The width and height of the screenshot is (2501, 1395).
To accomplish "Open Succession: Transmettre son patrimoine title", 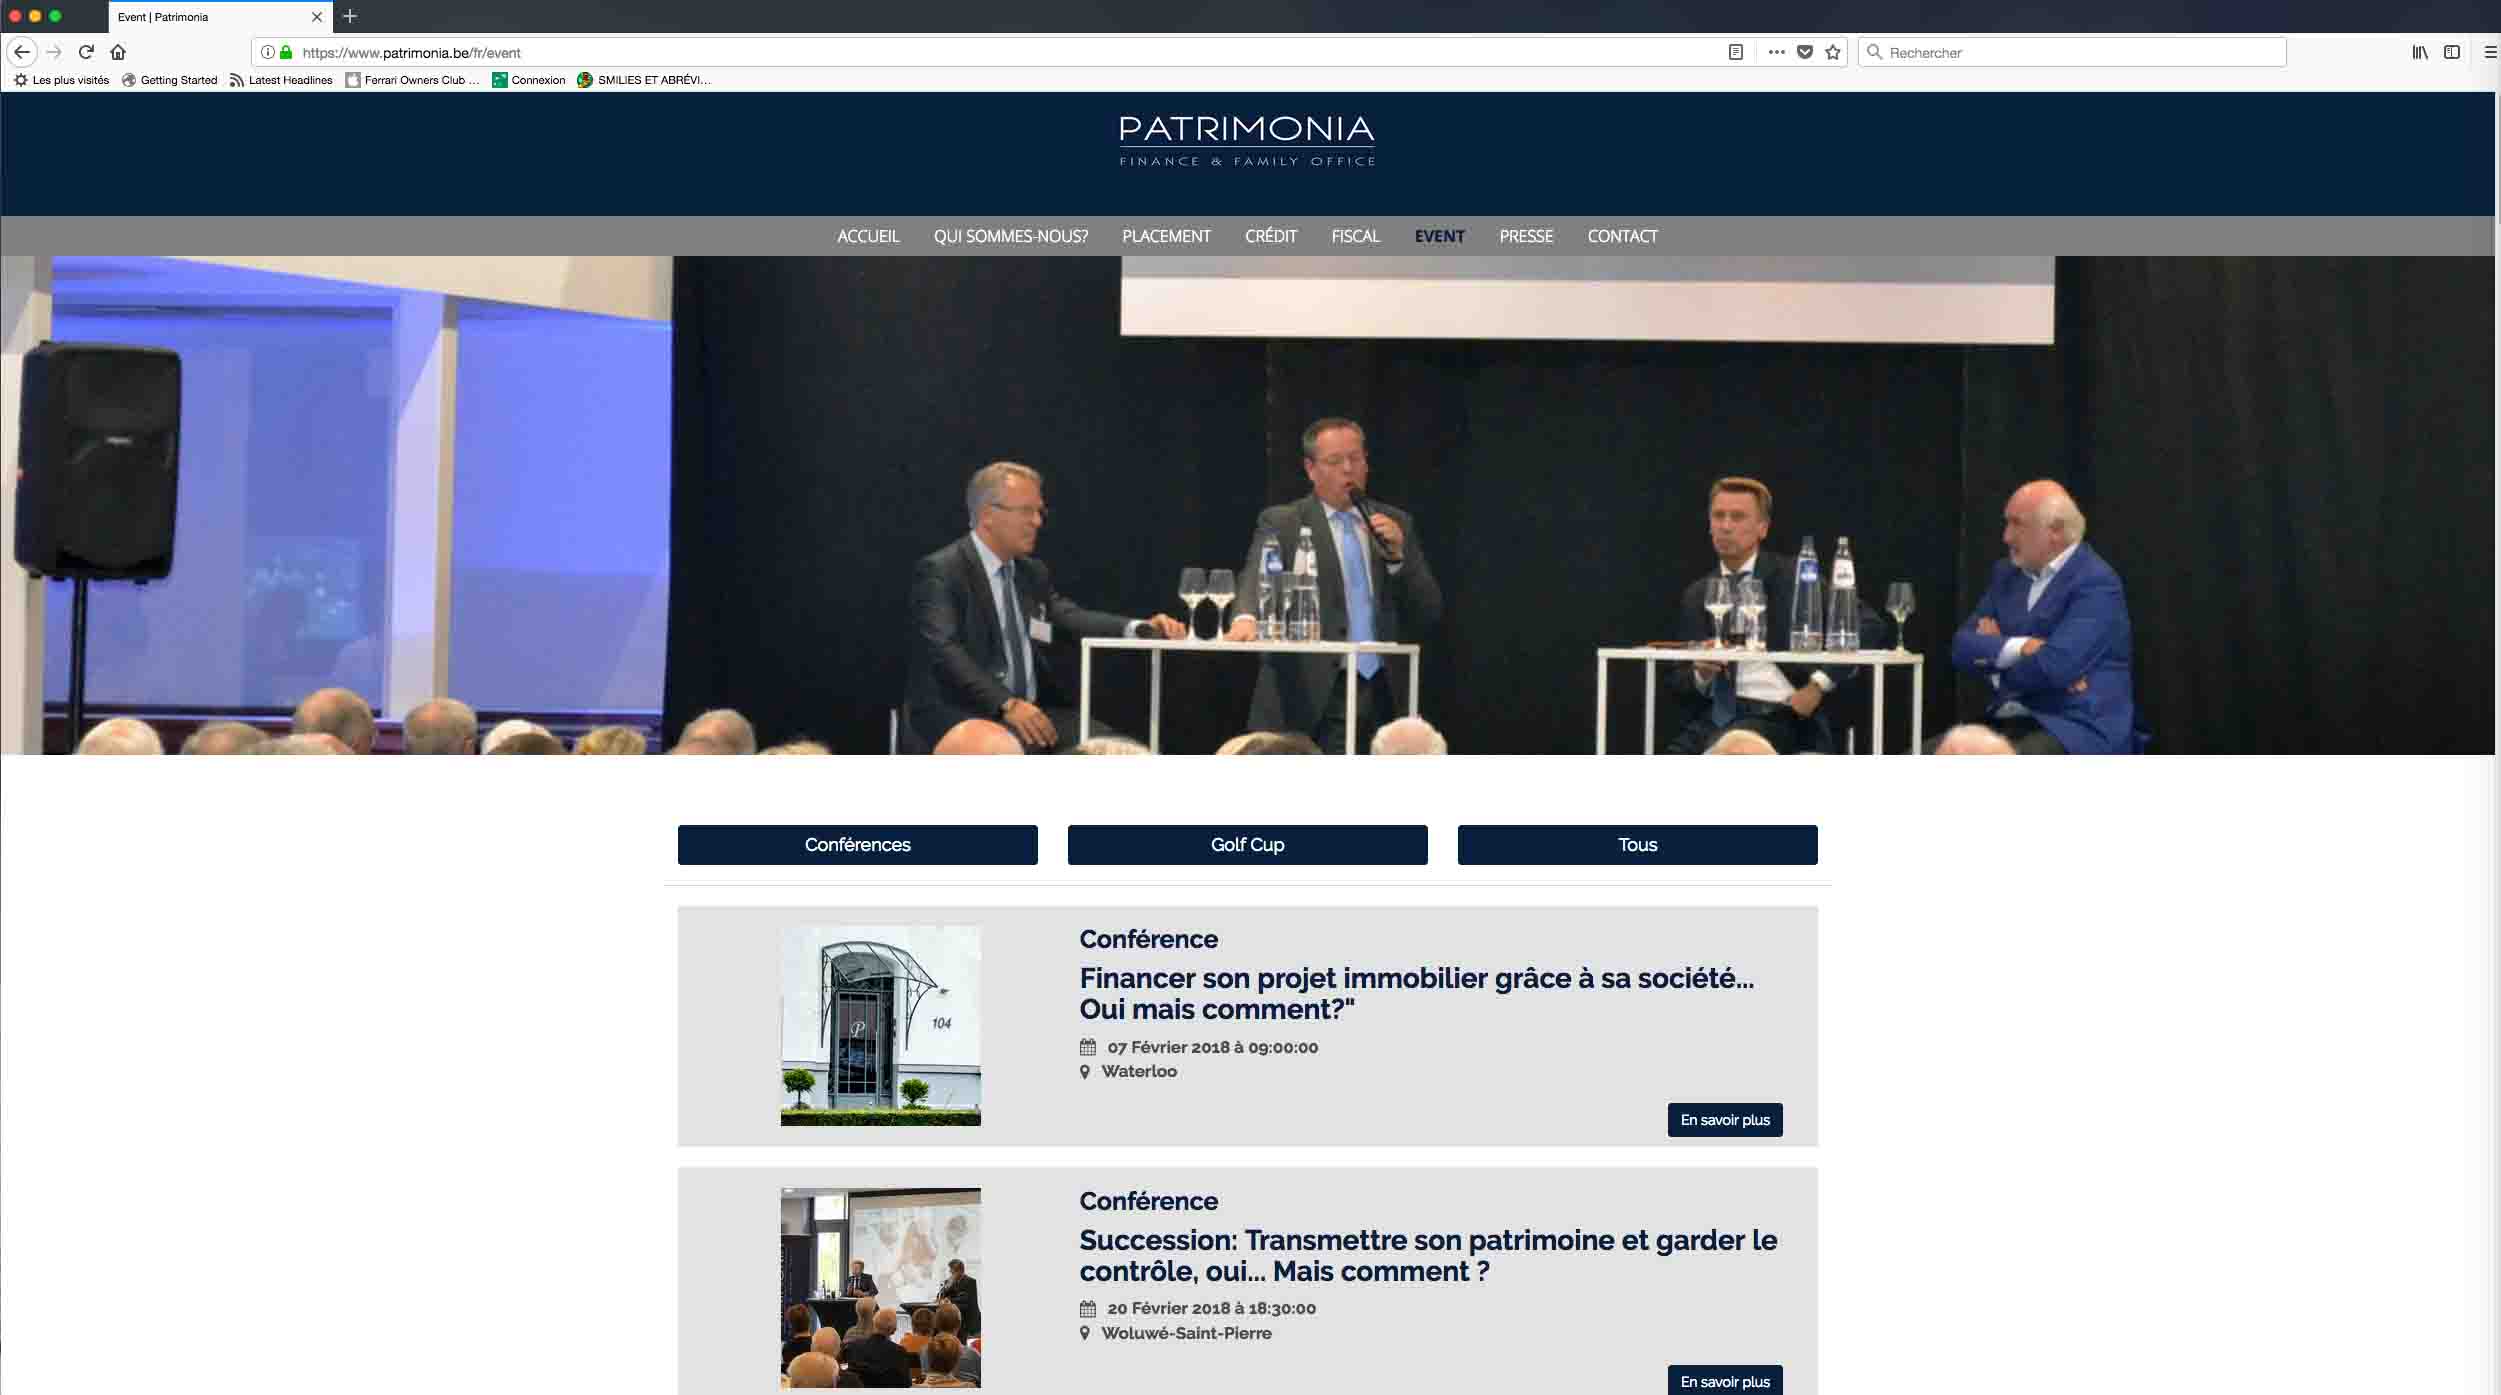I will (1428, 1255).
